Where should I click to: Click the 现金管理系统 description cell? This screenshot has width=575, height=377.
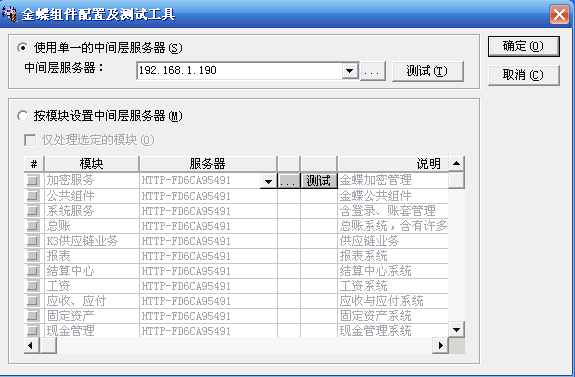tap(393, 331)
